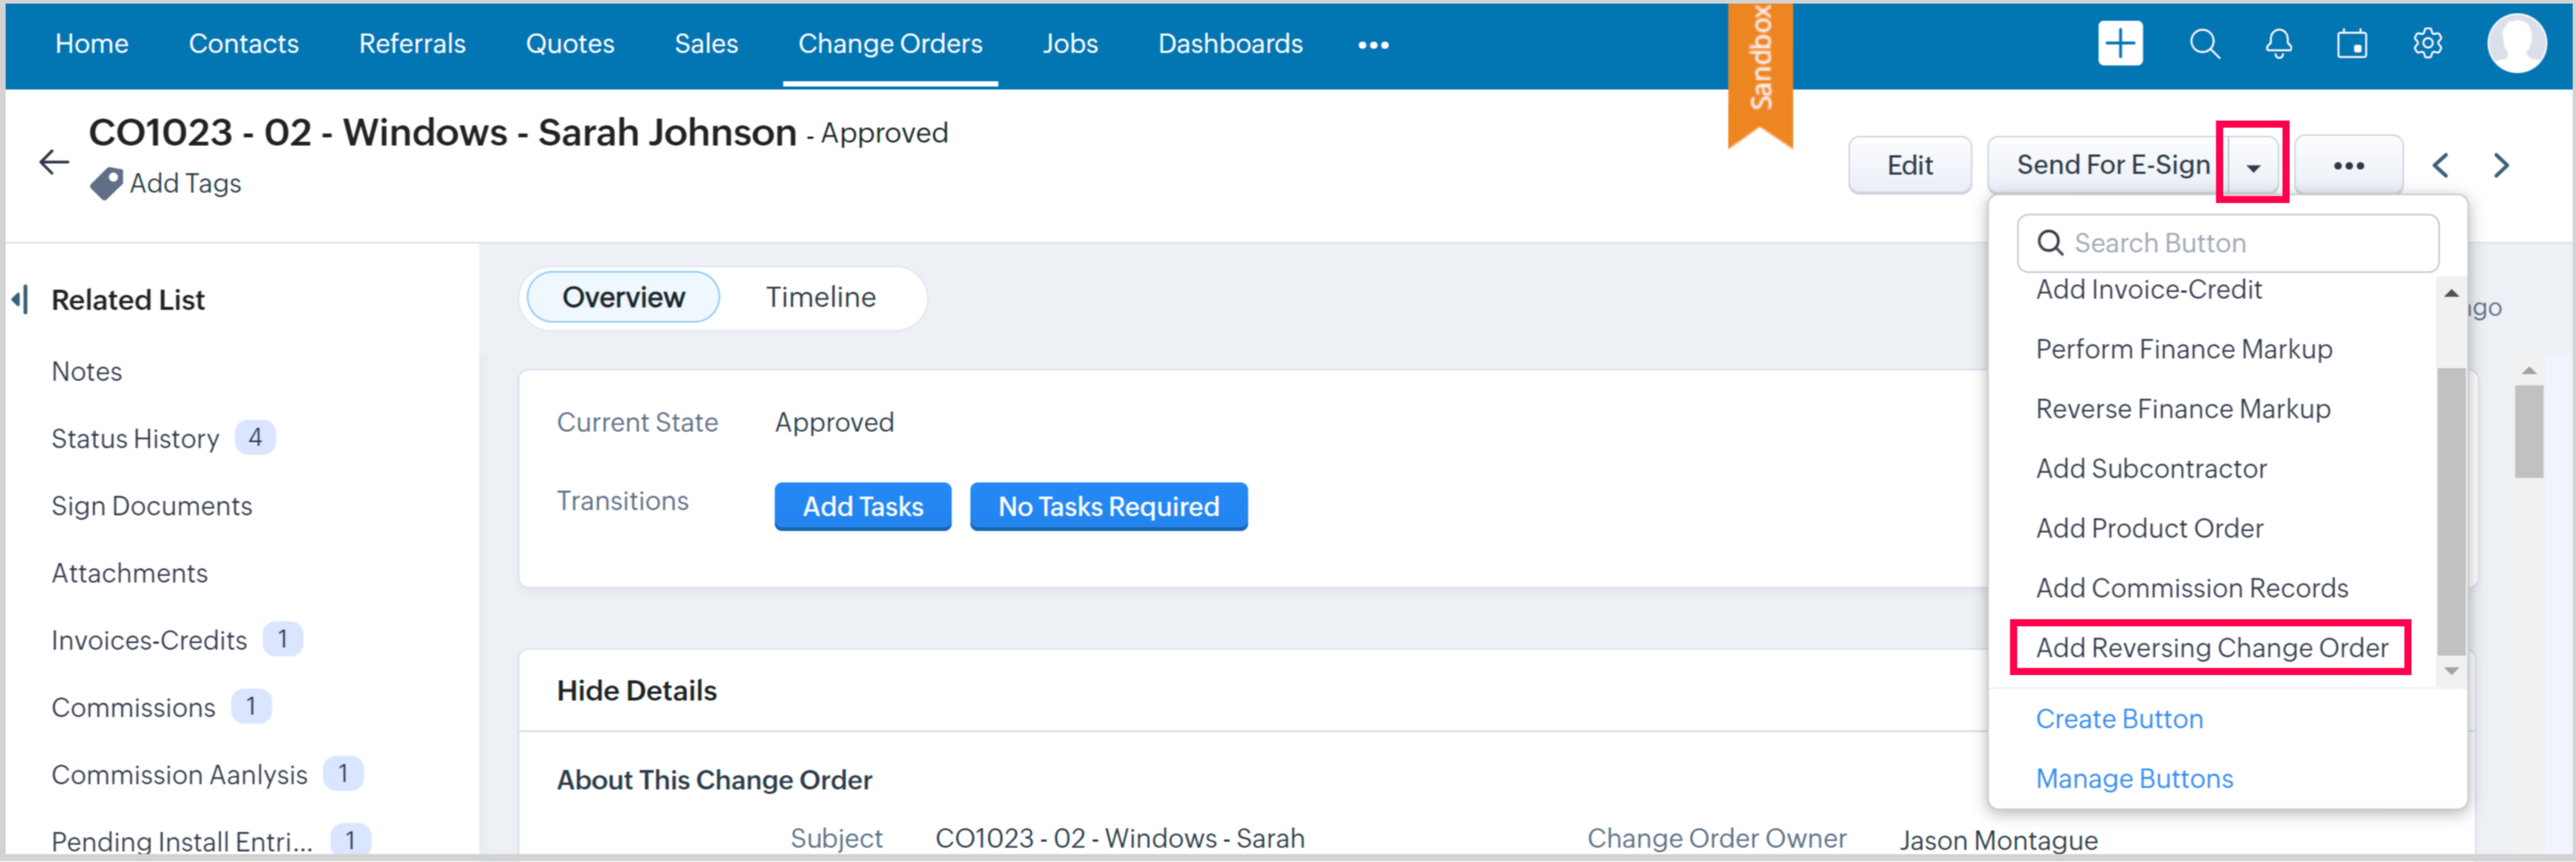Go to next record with right chevron
Viewport: 2576px width, 862px height.
tap(2501, 165)
